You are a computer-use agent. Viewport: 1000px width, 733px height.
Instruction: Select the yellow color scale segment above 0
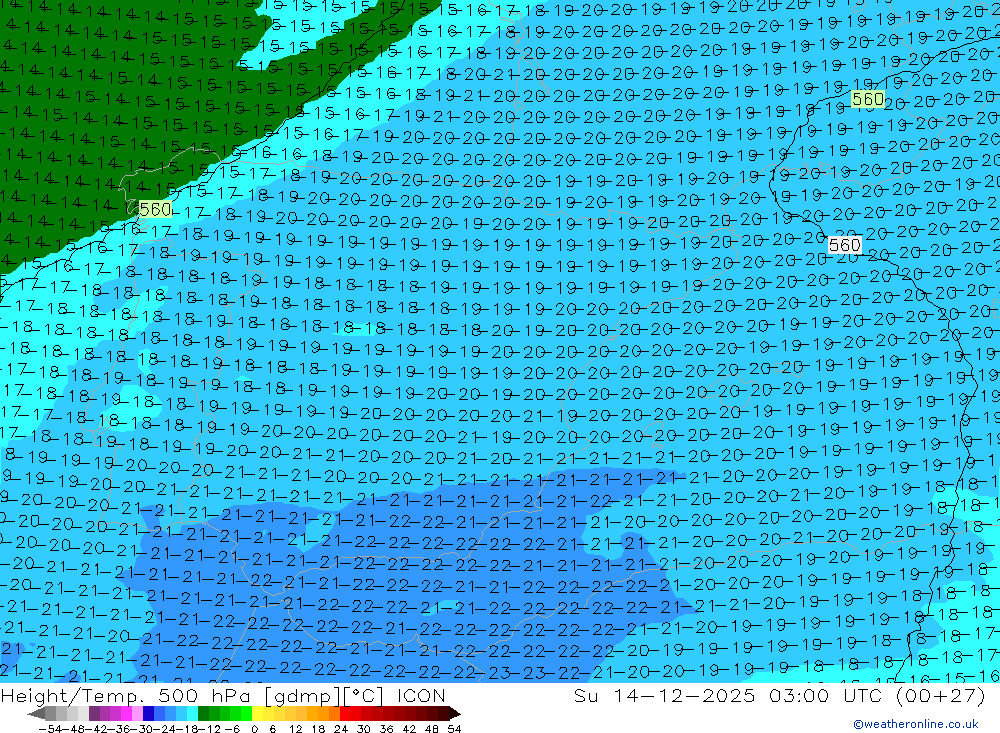coord(258,714)
